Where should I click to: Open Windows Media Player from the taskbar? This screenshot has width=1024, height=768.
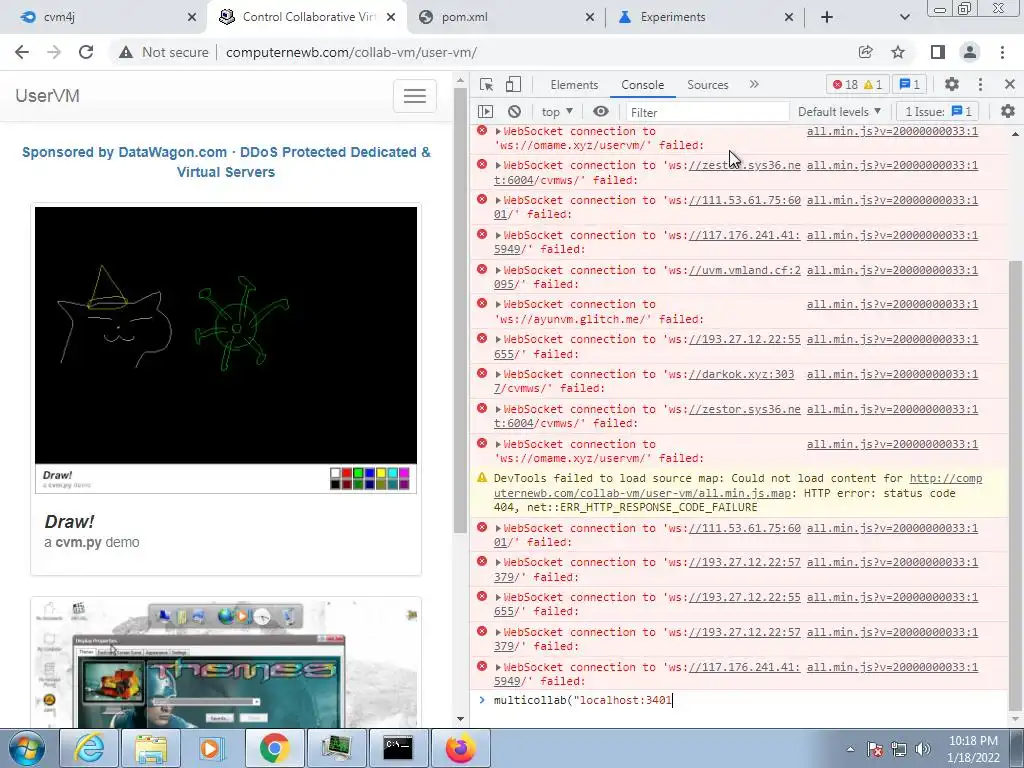pyautogui.click(x=212, y=748)
